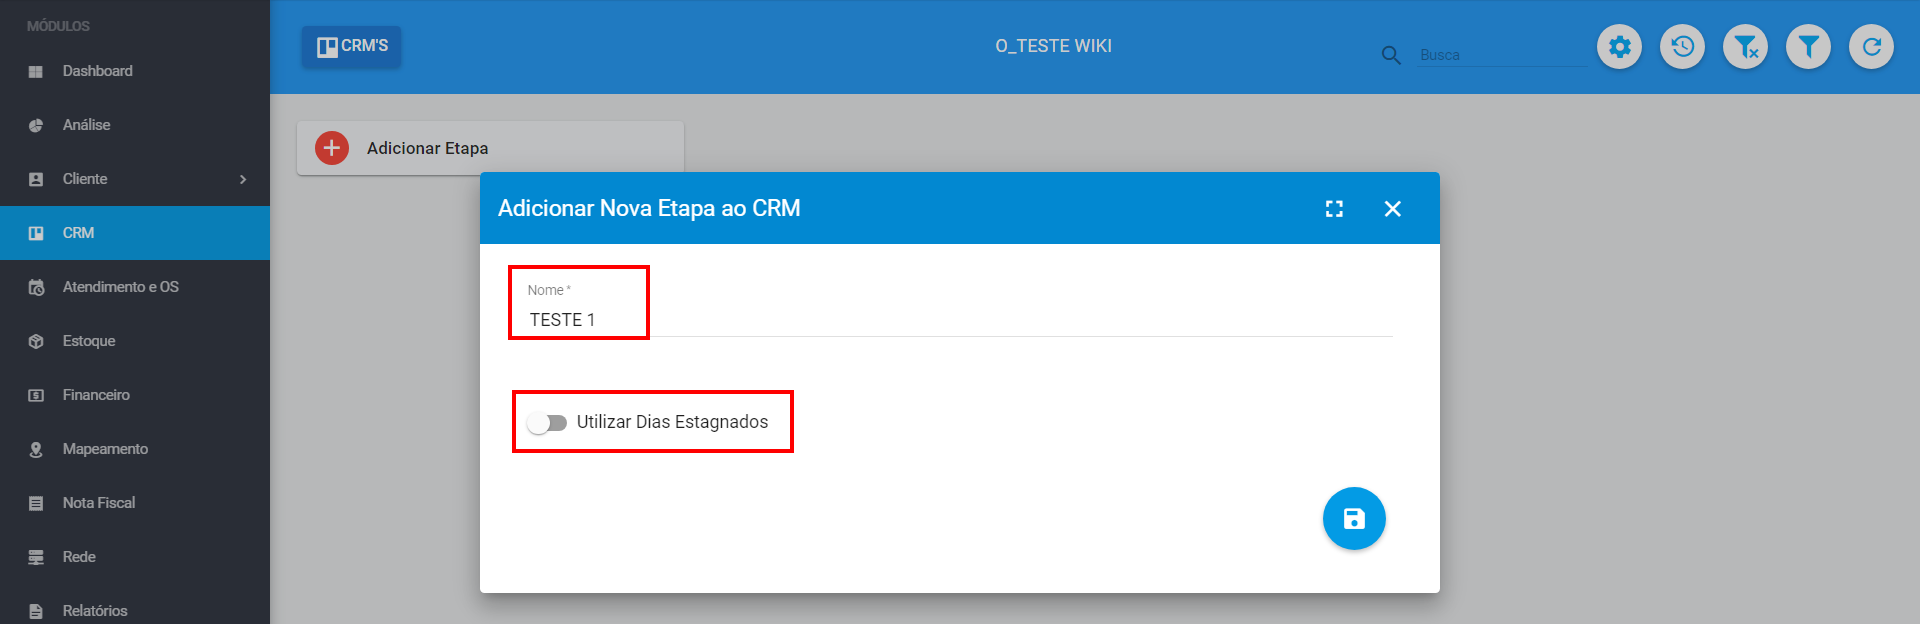Save the new stage with floppy icon
Viewport: 1920px width, 624px height.
1354,518
